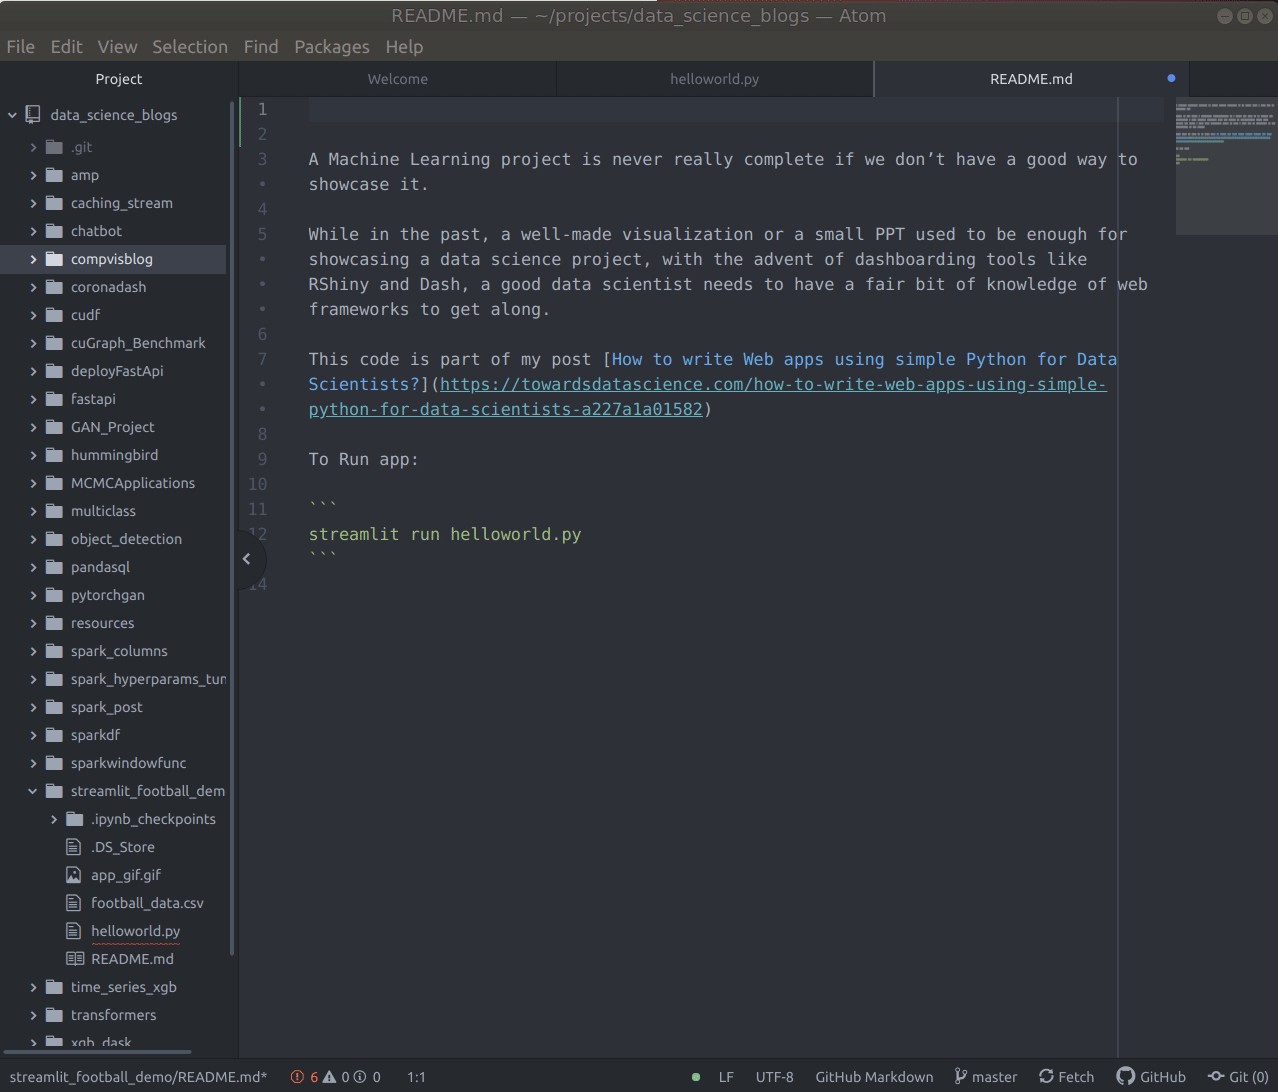This screenshot has width=1278, height=1092.
Task: Expand the coronadash folder
Action: coord(33,287)
